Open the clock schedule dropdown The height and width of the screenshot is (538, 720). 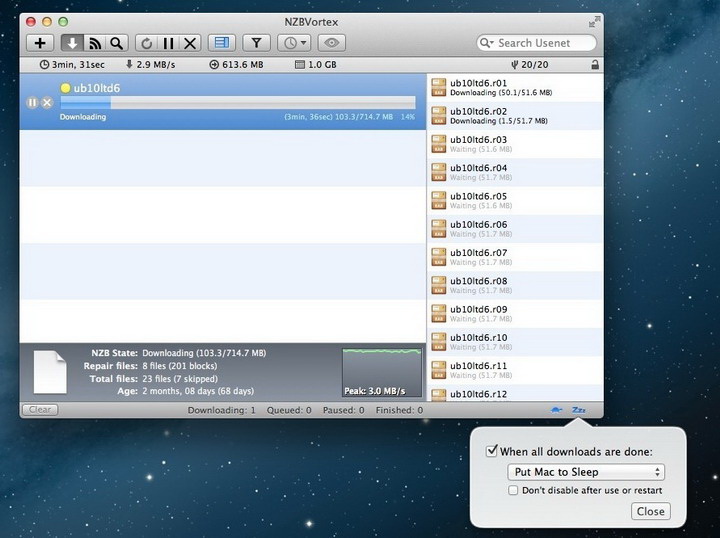click(x=295, y=43)
